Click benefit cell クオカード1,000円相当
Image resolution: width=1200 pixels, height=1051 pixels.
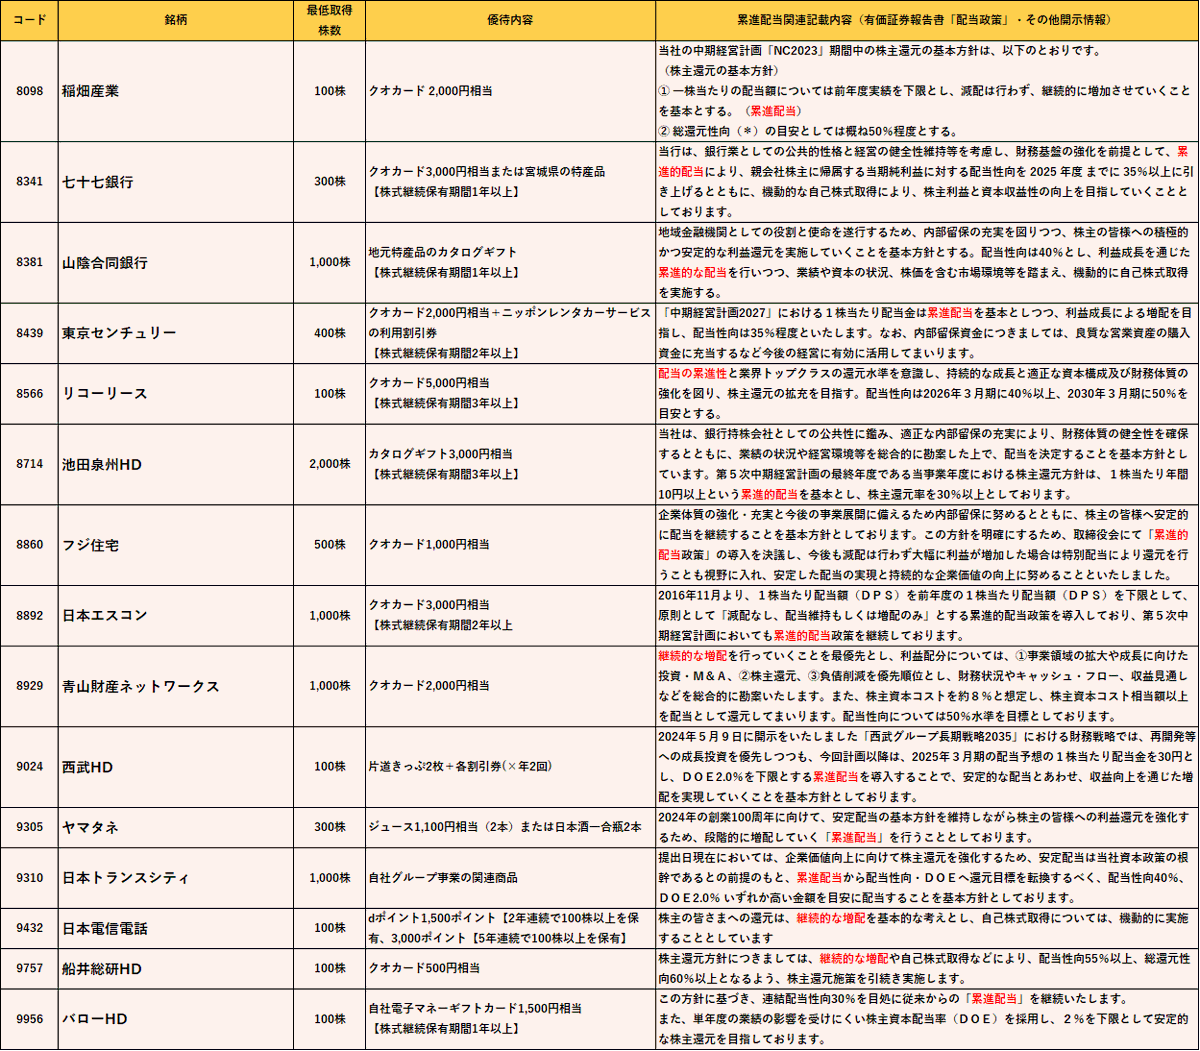tap(511, 545)
